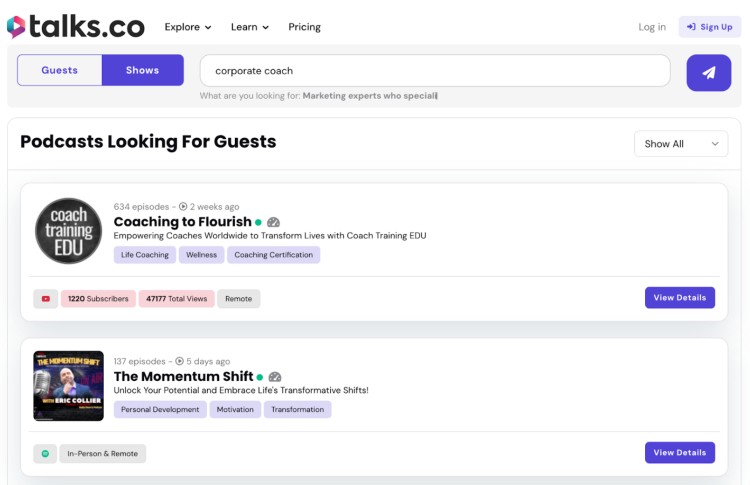Click the 137 episodes text
Image resolution: width=750 pixels, height=485 pixels.
[139, 361]
